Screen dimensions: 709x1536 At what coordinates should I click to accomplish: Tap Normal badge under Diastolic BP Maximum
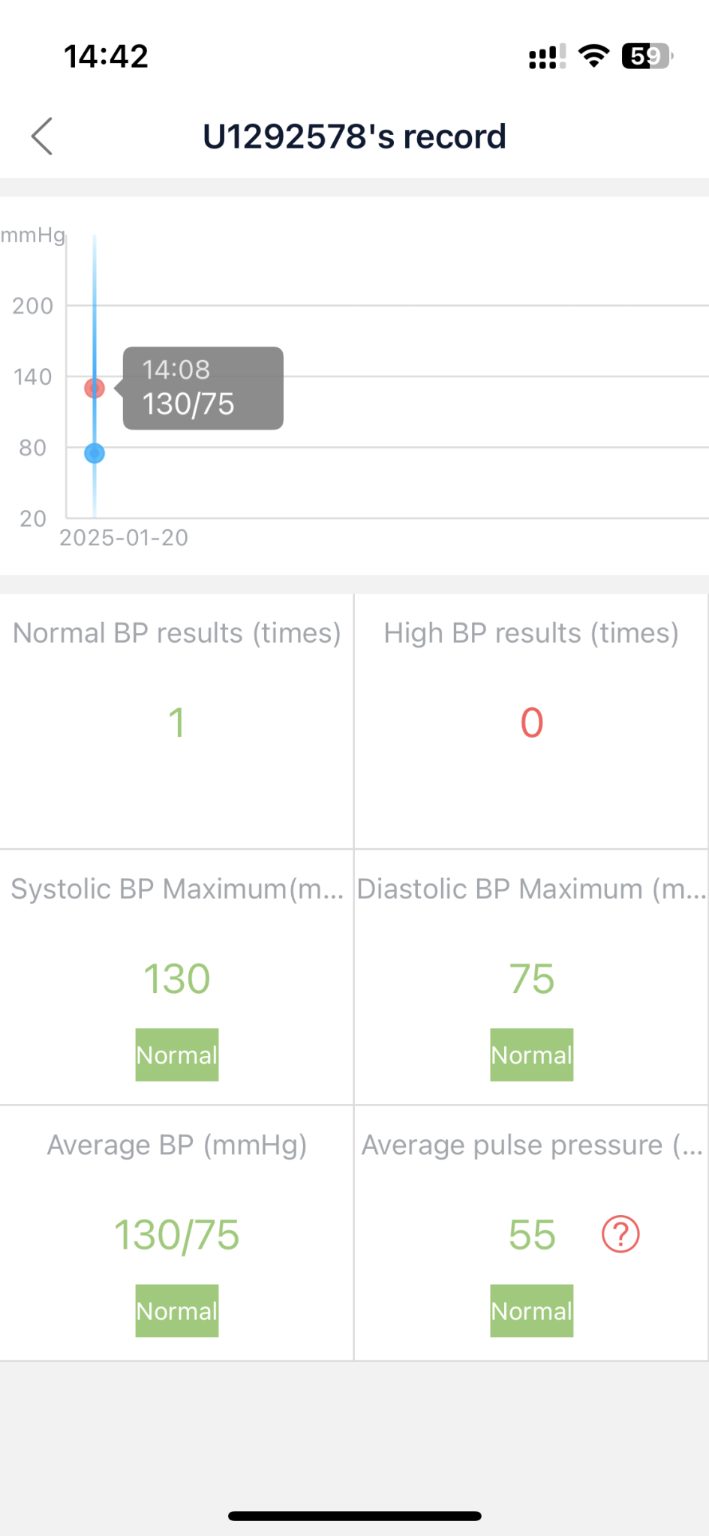(532, 1055)
